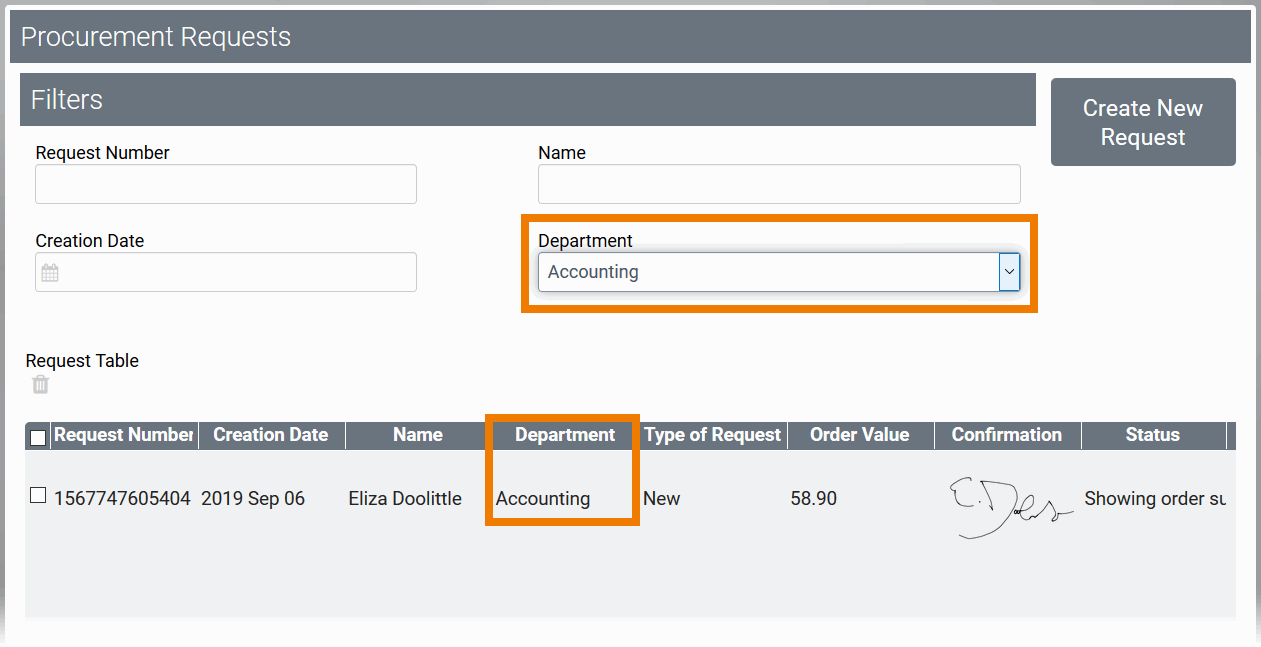Screen dimensions: 1261x647
Task: Click the Confirmation column header
Action: click(x=1007, y=435)
